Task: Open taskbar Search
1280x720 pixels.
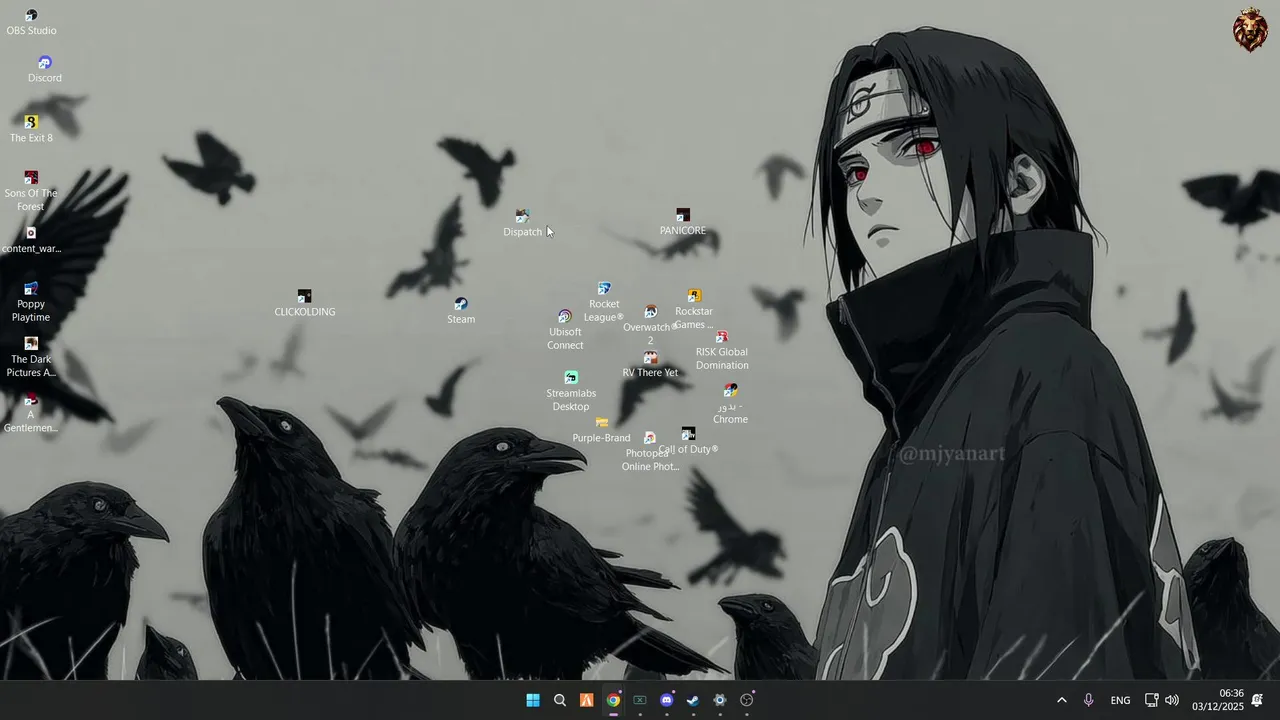Action: pos(560,700)
